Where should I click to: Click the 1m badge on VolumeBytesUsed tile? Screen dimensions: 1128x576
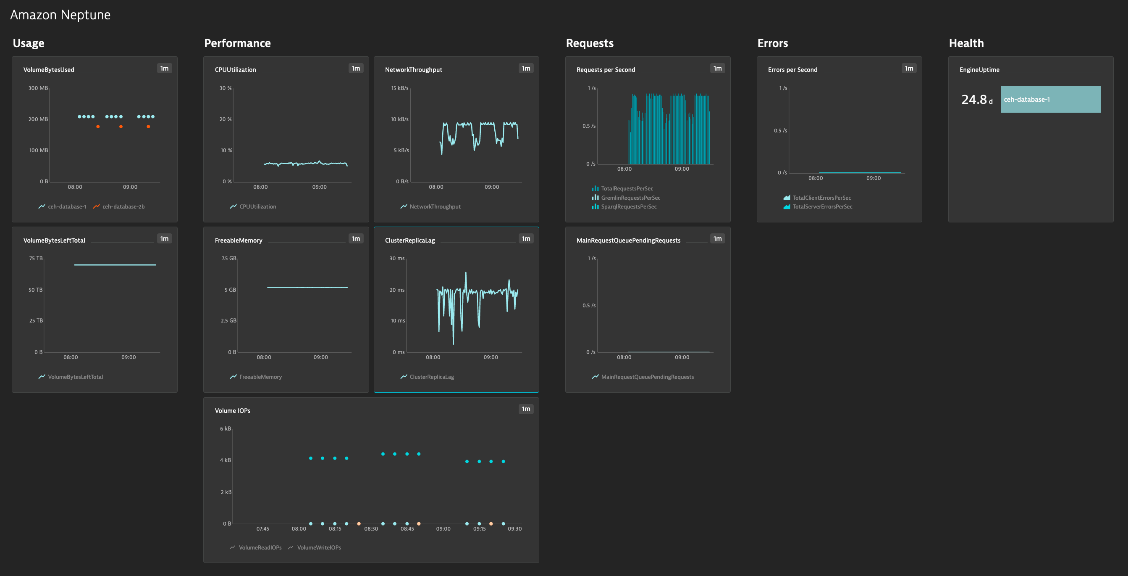click(x=164, y=68)
